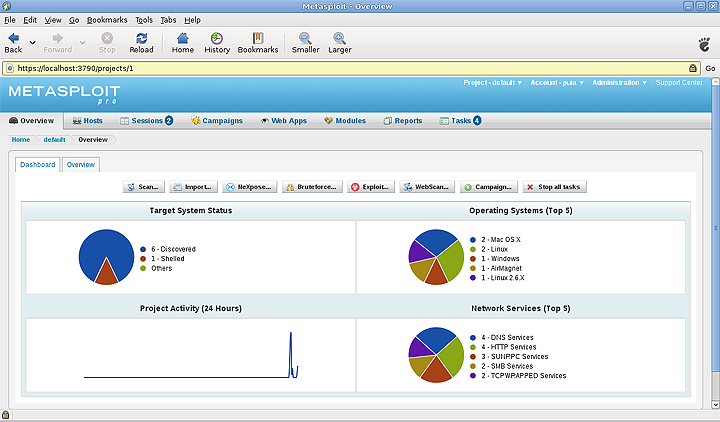Select the Reports navigation tab
The height and width of the screenshot is (422, 720).
(403, 121)
